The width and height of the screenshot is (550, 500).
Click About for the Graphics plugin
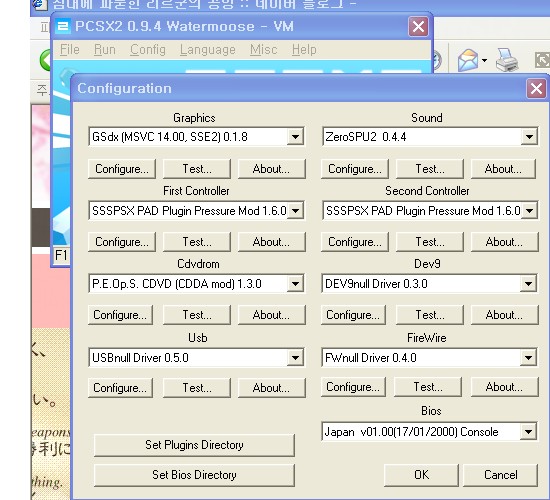point(271,169)
